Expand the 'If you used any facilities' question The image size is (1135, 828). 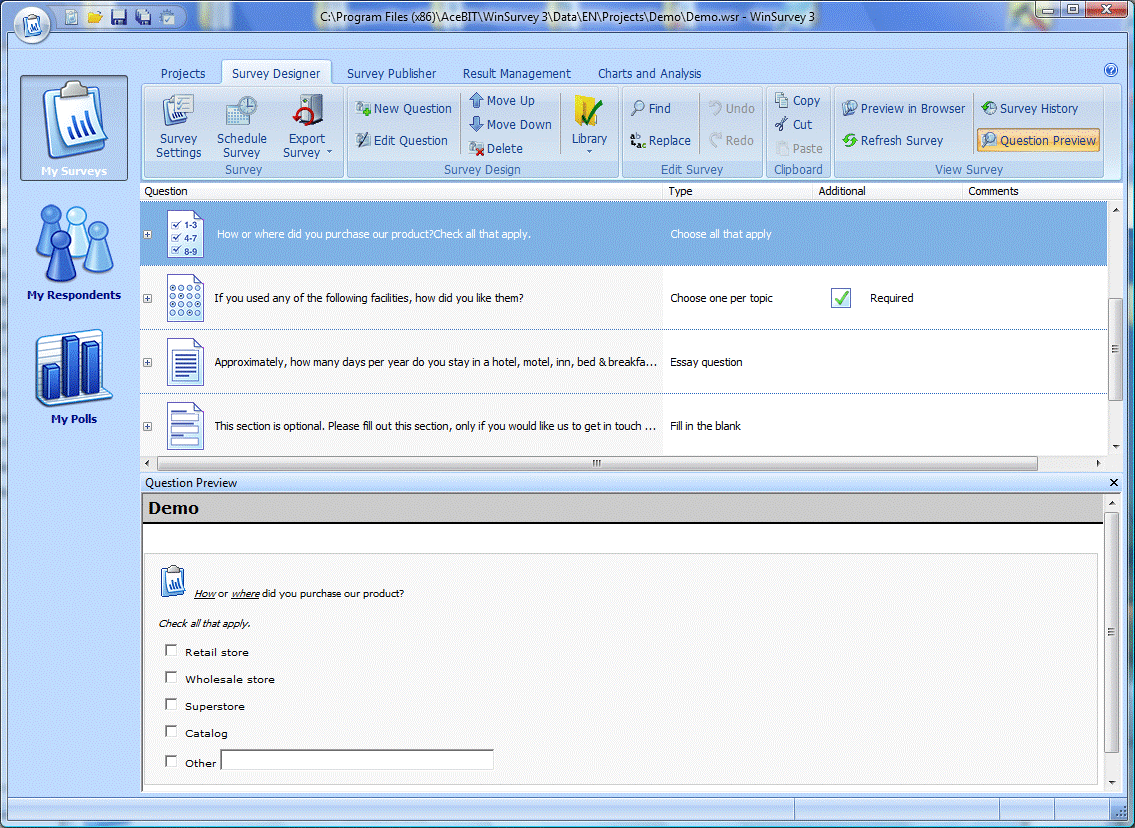coord(148,298)
